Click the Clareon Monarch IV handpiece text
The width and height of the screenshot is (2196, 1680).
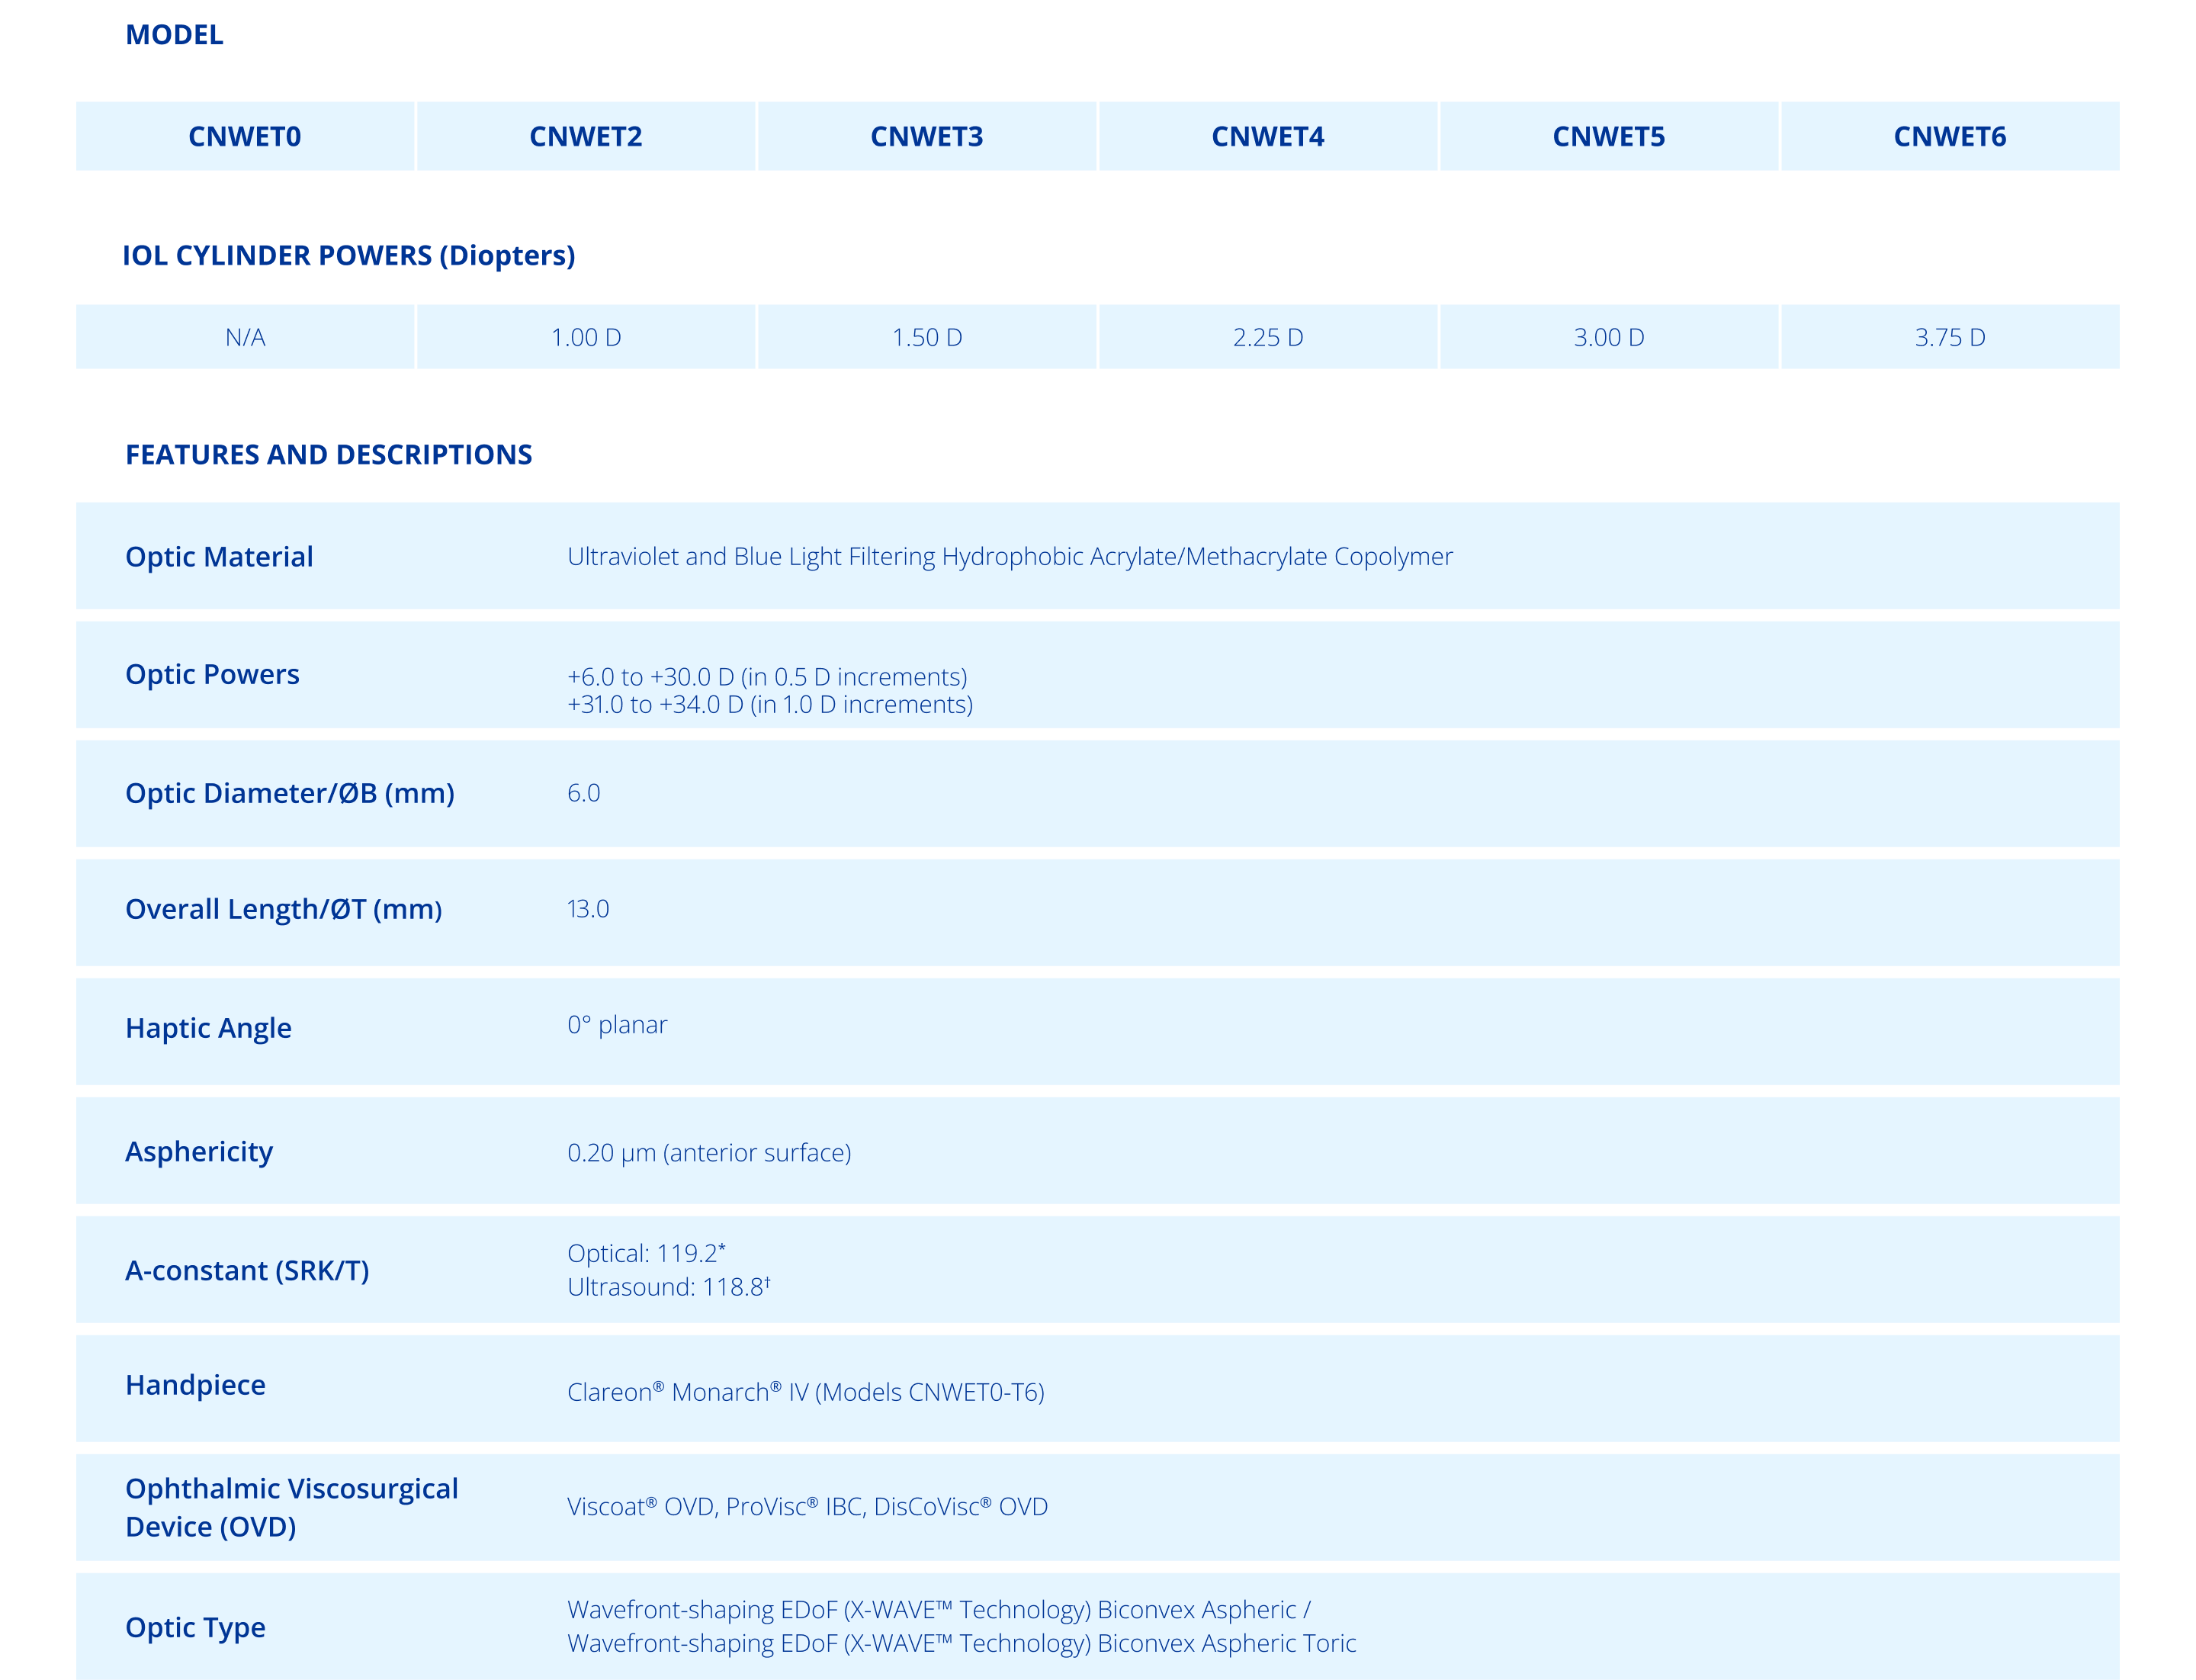point(805,1392)
